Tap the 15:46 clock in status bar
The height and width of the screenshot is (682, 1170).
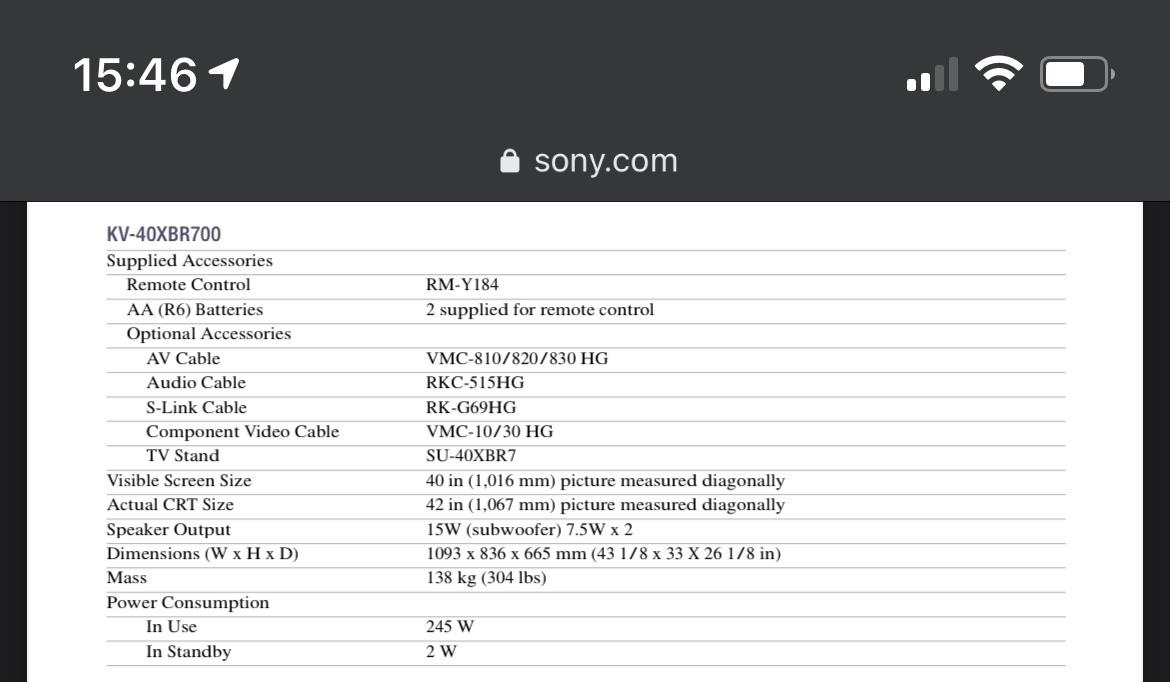coord(135,75)
